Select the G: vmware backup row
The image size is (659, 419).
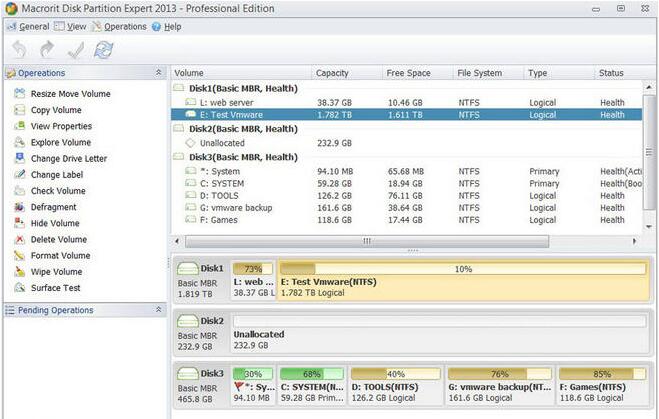(x=406, y=208)
